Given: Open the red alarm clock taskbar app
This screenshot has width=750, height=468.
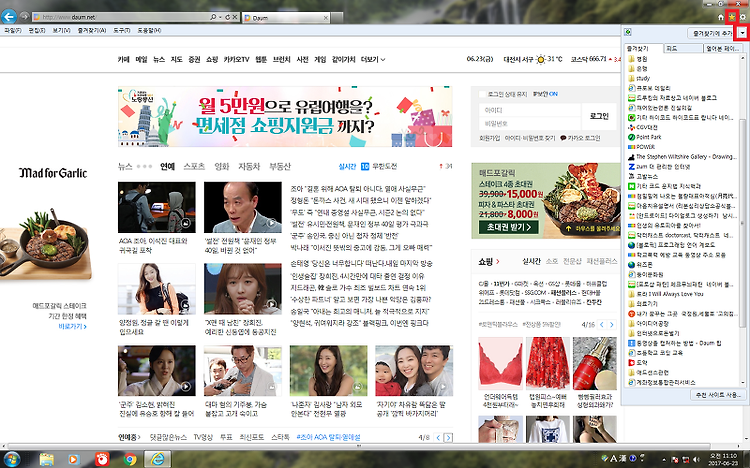Looking at the screenshot, I should (x=101, y=459).
